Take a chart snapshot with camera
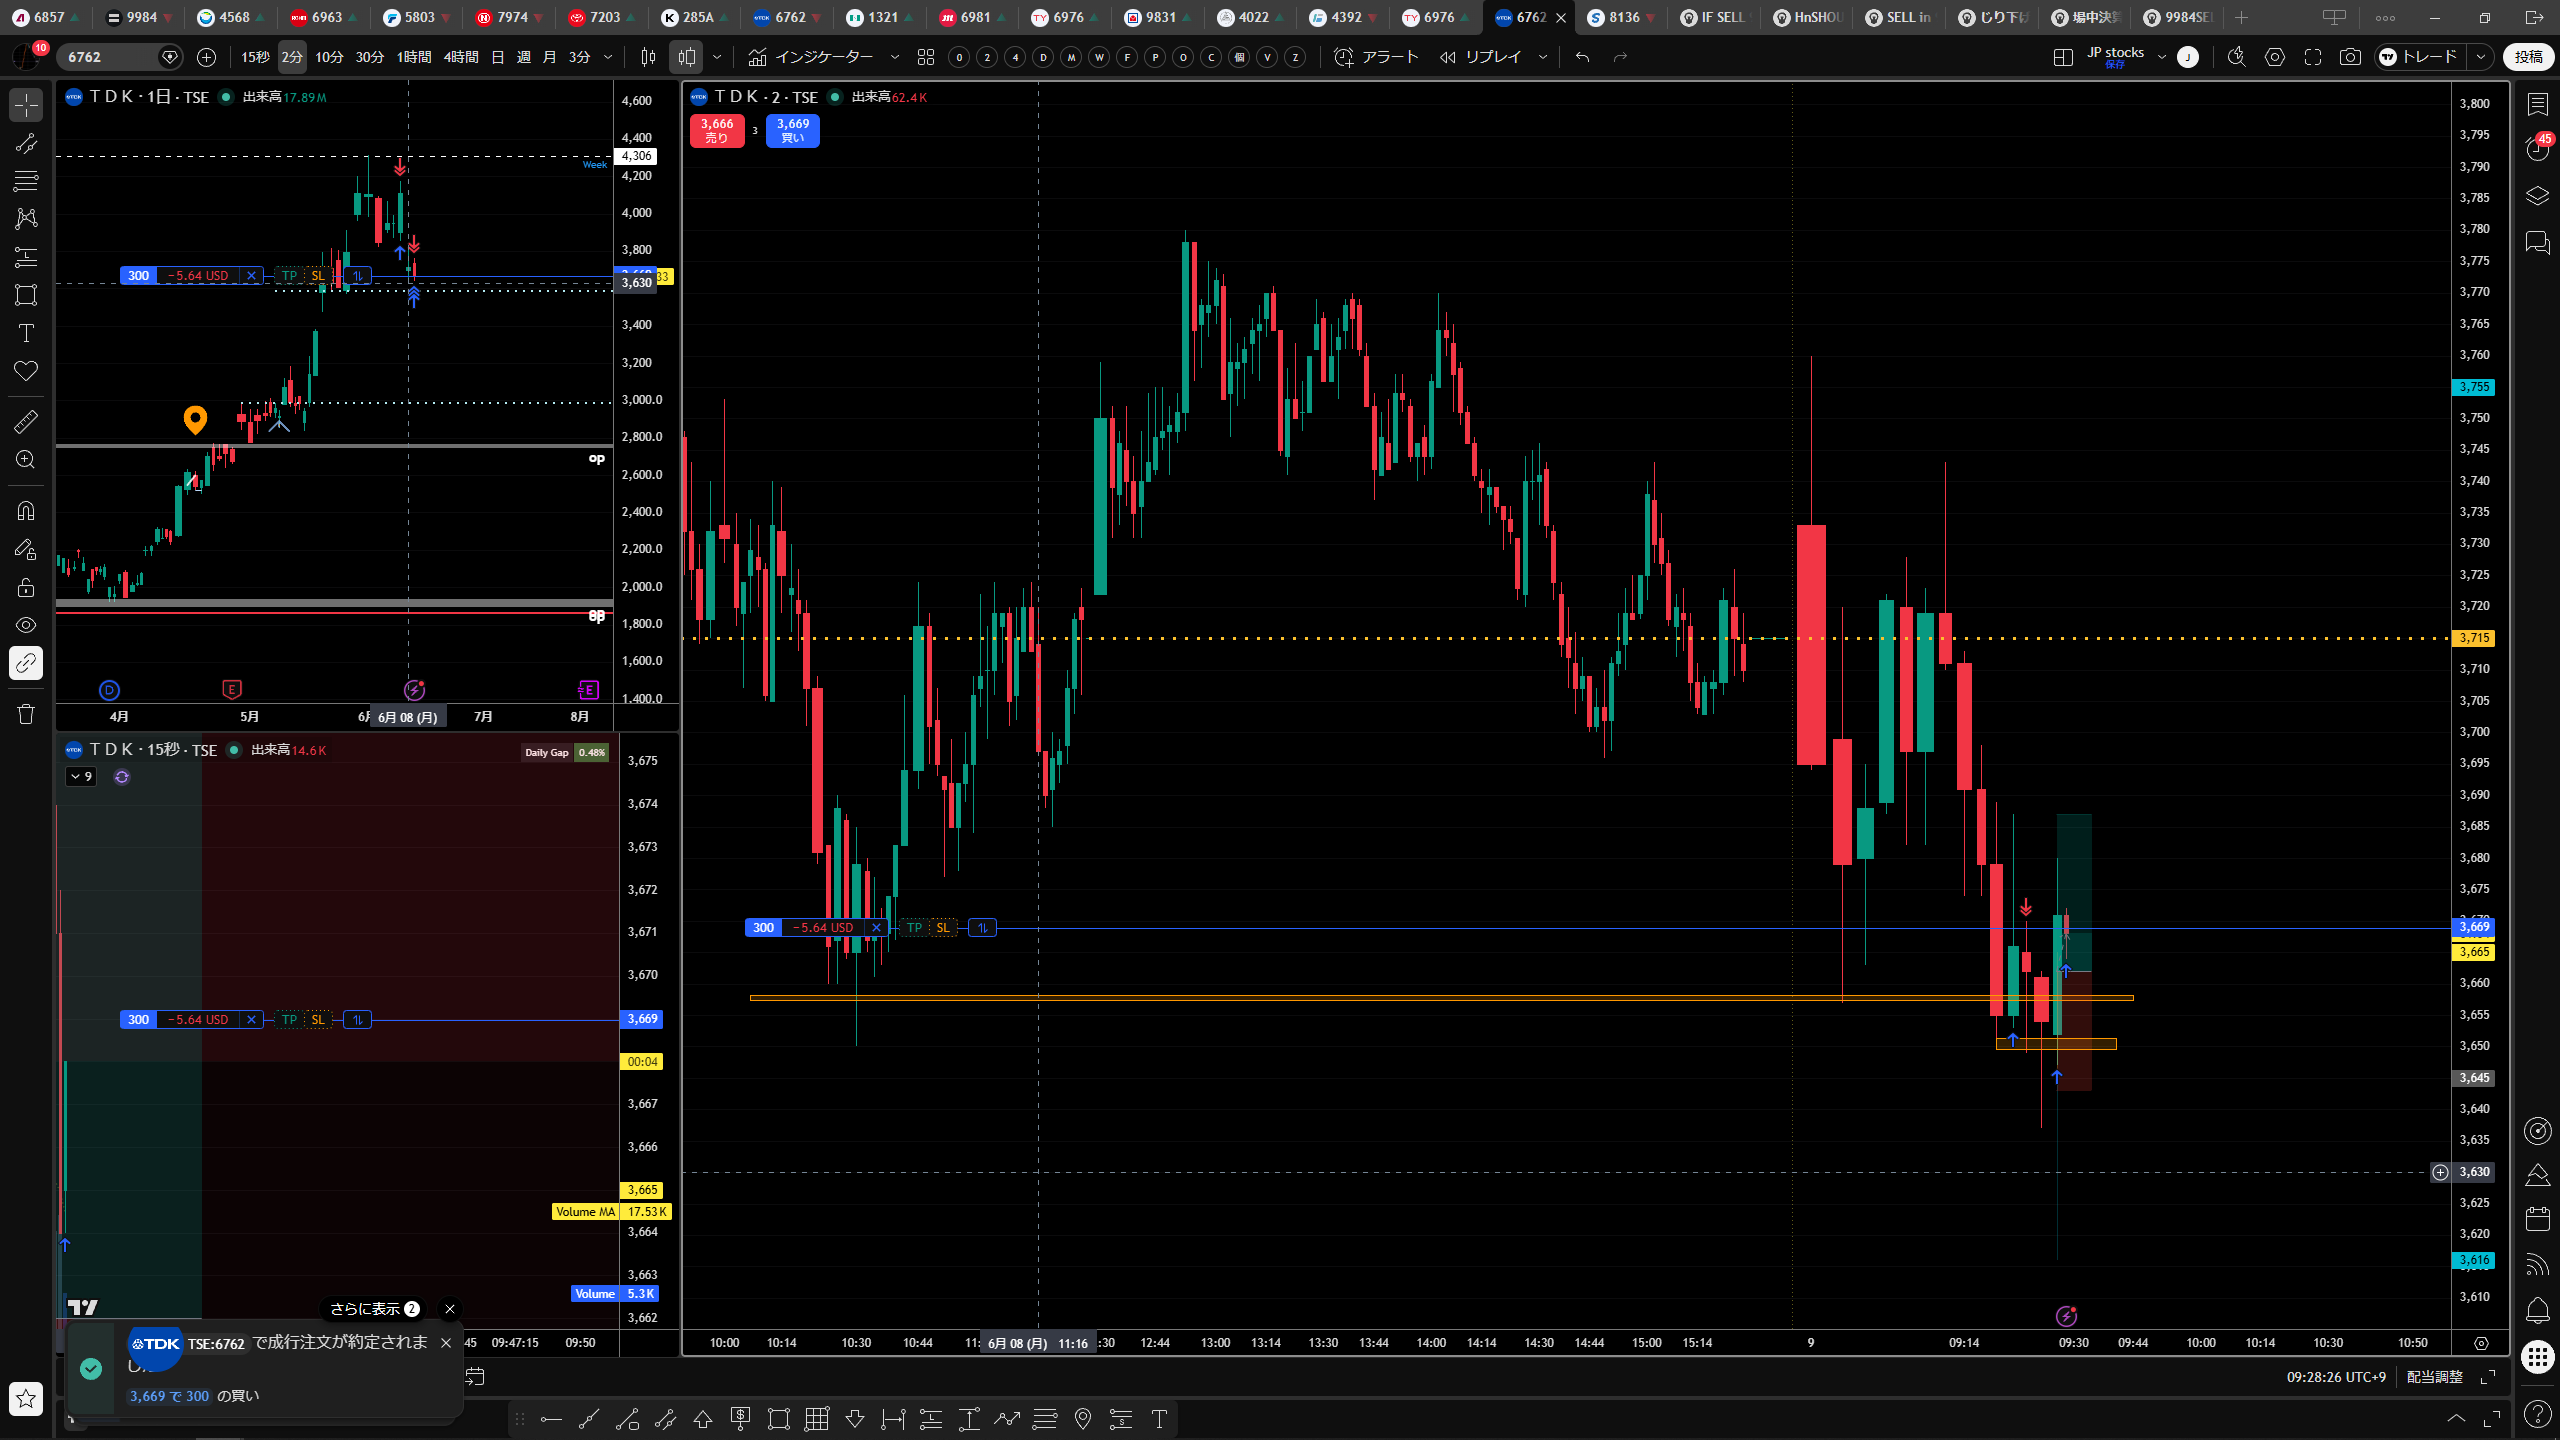Image resolution: width=2560 pixels, height=1440 pixels. coord(2351,57)
